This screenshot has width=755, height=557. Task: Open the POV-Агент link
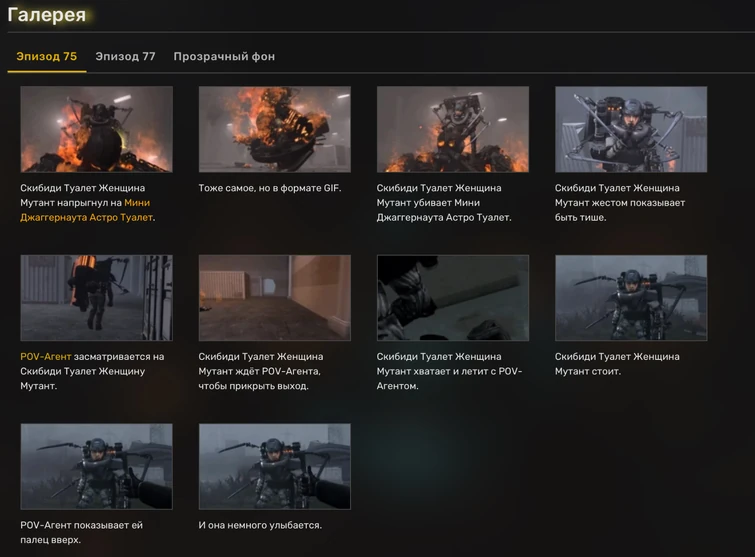(46, 357)
